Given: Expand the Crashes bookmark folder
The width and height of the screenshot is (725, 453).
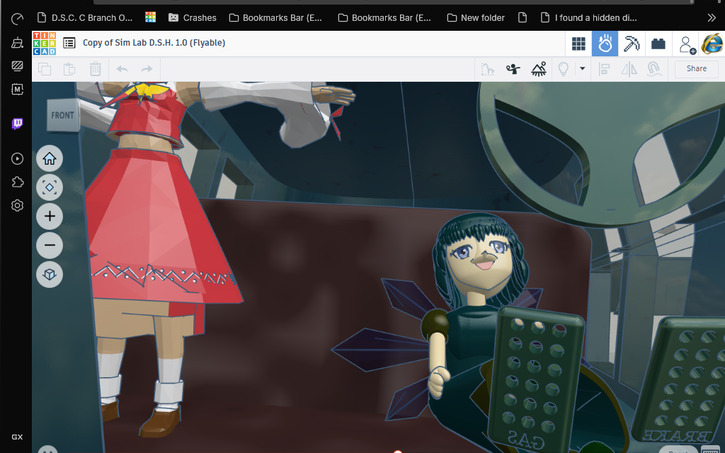Looking at the screenshot, I should pos(192,18).
